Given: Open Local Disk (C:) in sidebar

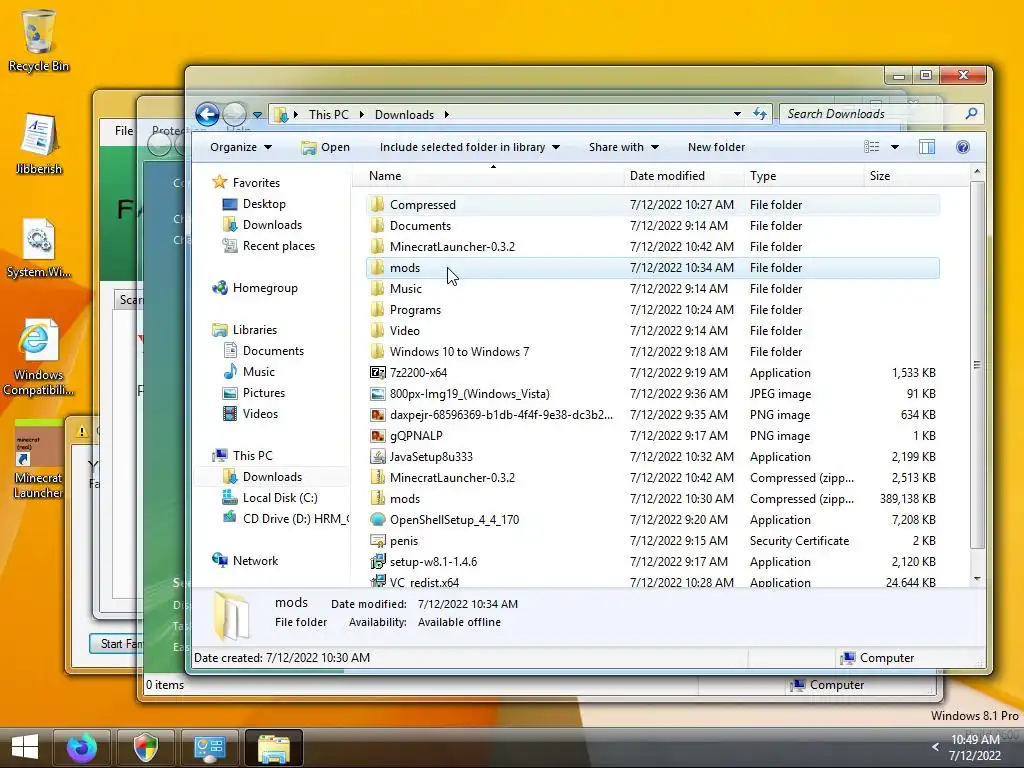Looking at the screenshot, I should point(270,498).
